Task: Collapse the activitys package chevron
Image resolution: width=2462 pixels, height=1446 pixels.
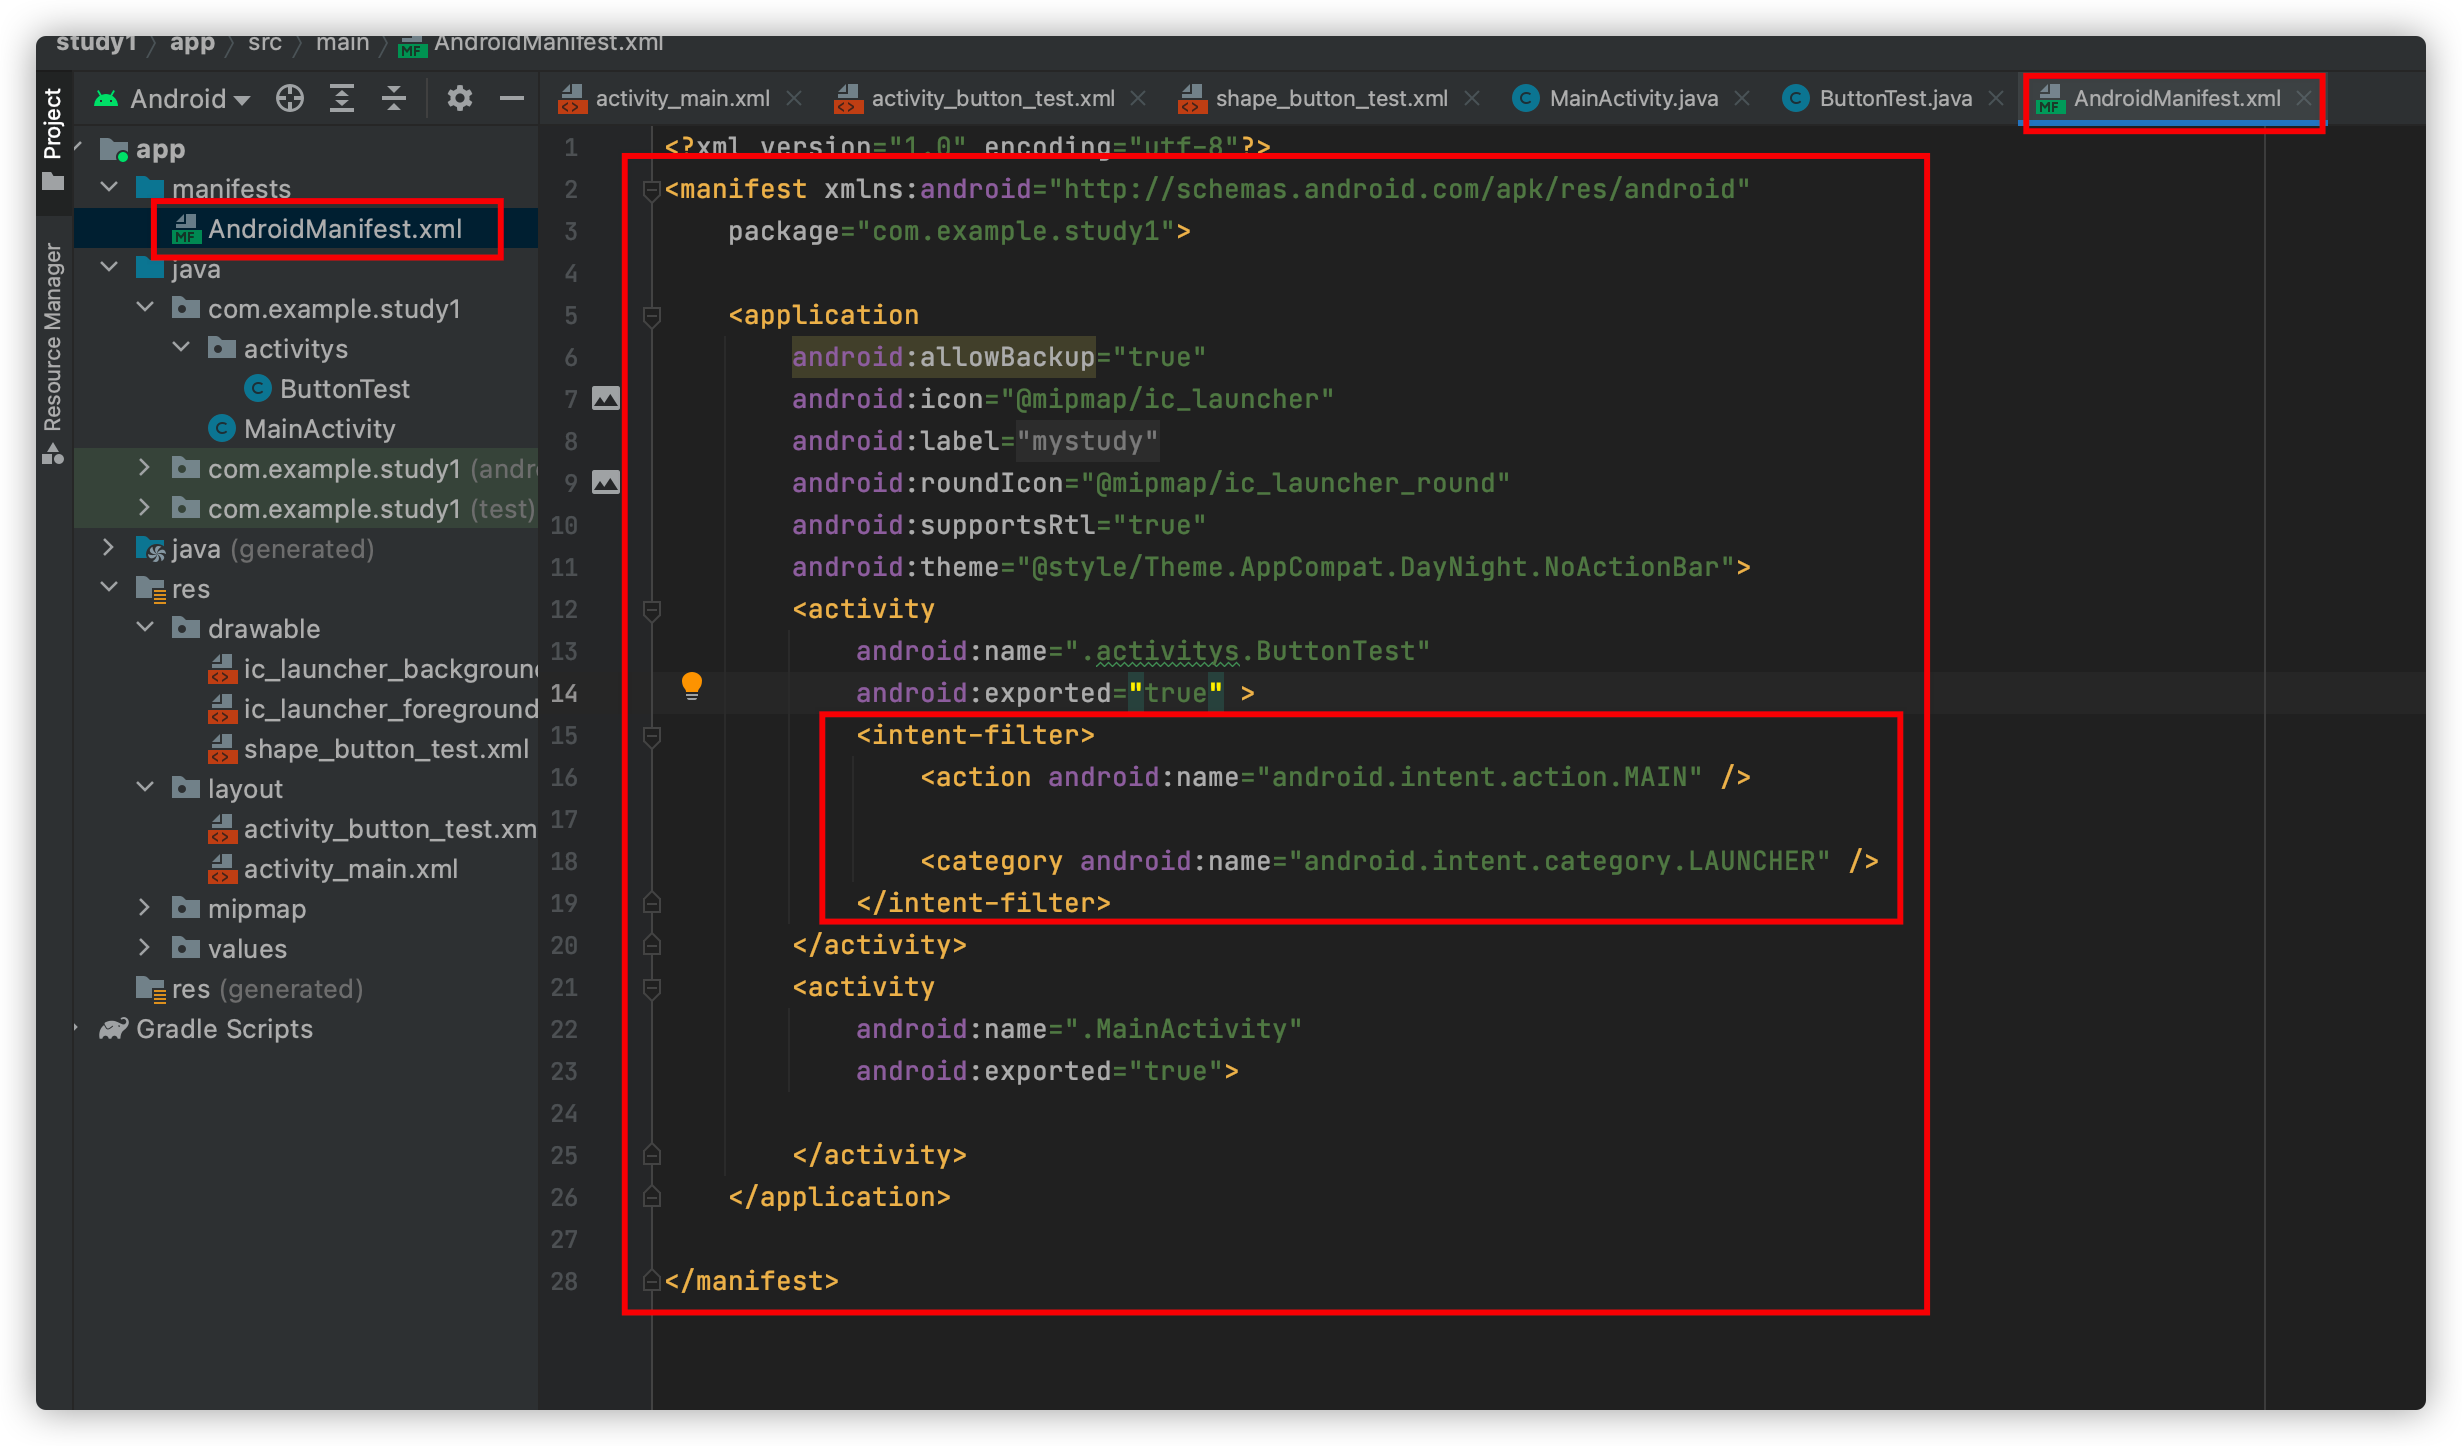Action: (x=182, y=348)
